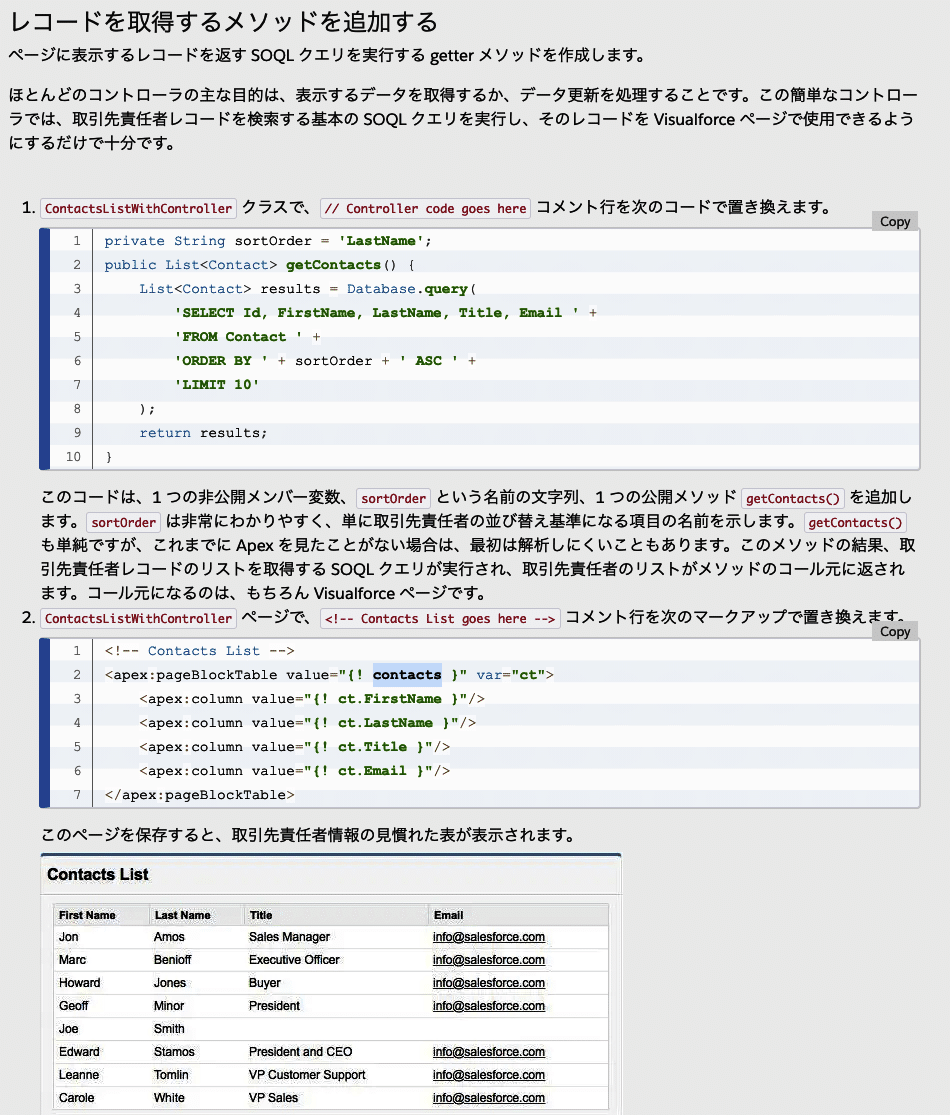950x1115 pixels.
Task: Click the Smith last name cell
Action: (x=169, y=1029)
